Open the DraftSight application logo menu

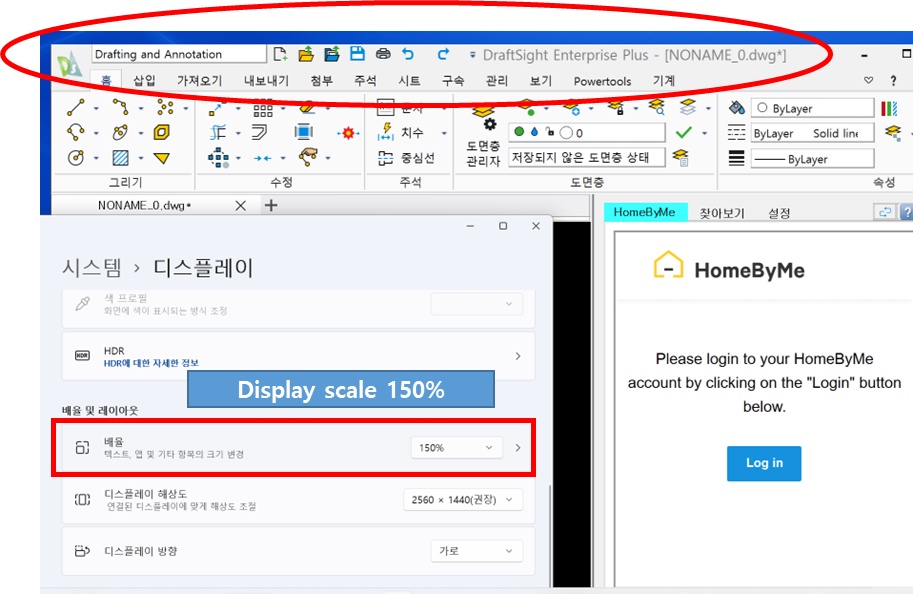point(70,63)
